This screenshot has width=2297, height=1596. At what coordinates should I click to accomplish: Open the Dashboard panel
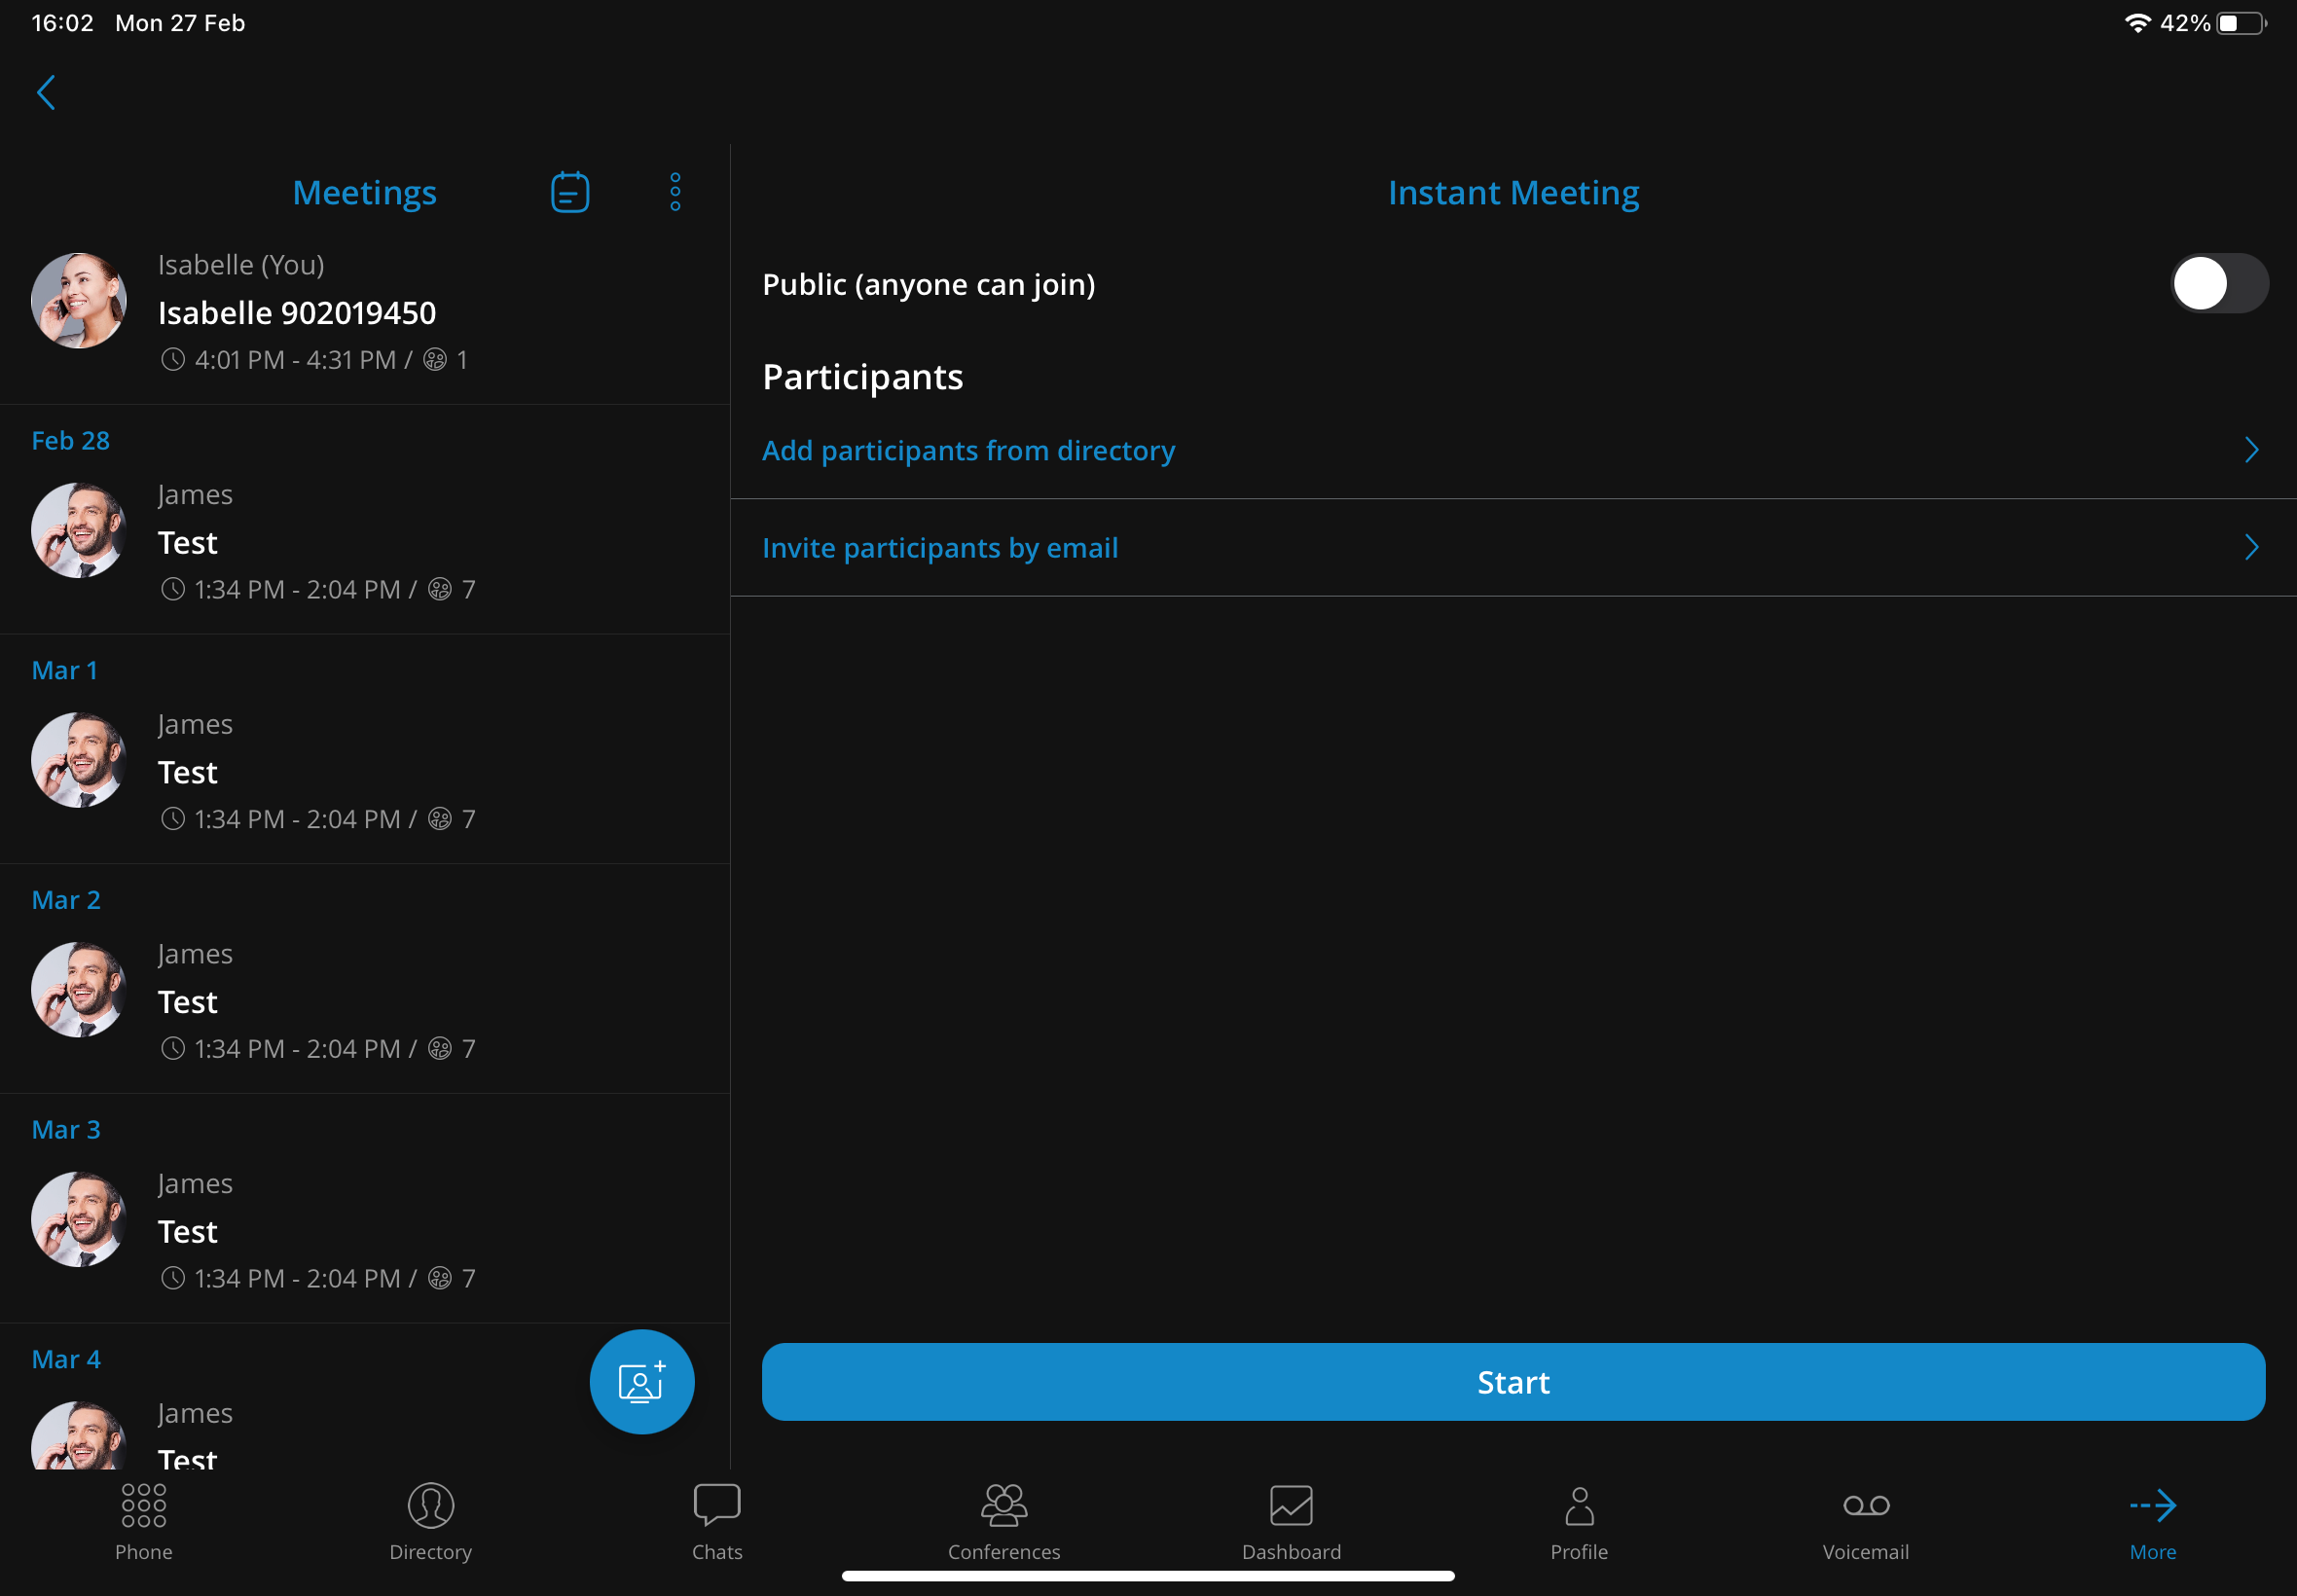tap(1290, 1517)
